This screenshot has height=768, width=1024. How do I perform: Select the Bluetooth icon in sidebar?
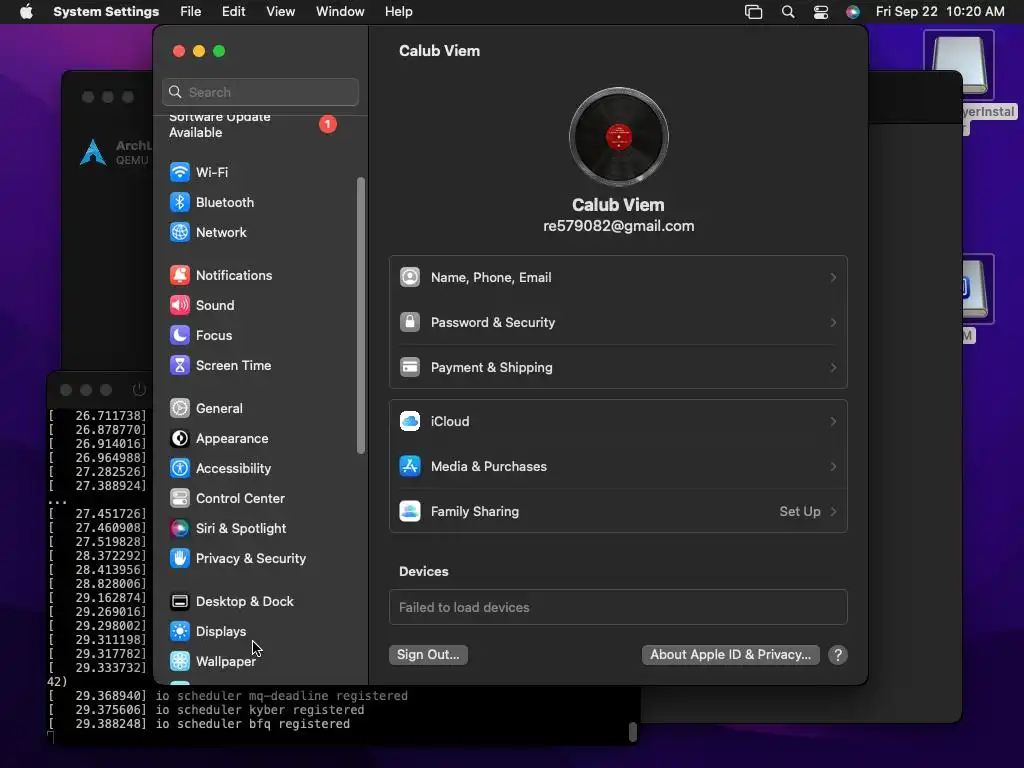click(x=180, y=202)
